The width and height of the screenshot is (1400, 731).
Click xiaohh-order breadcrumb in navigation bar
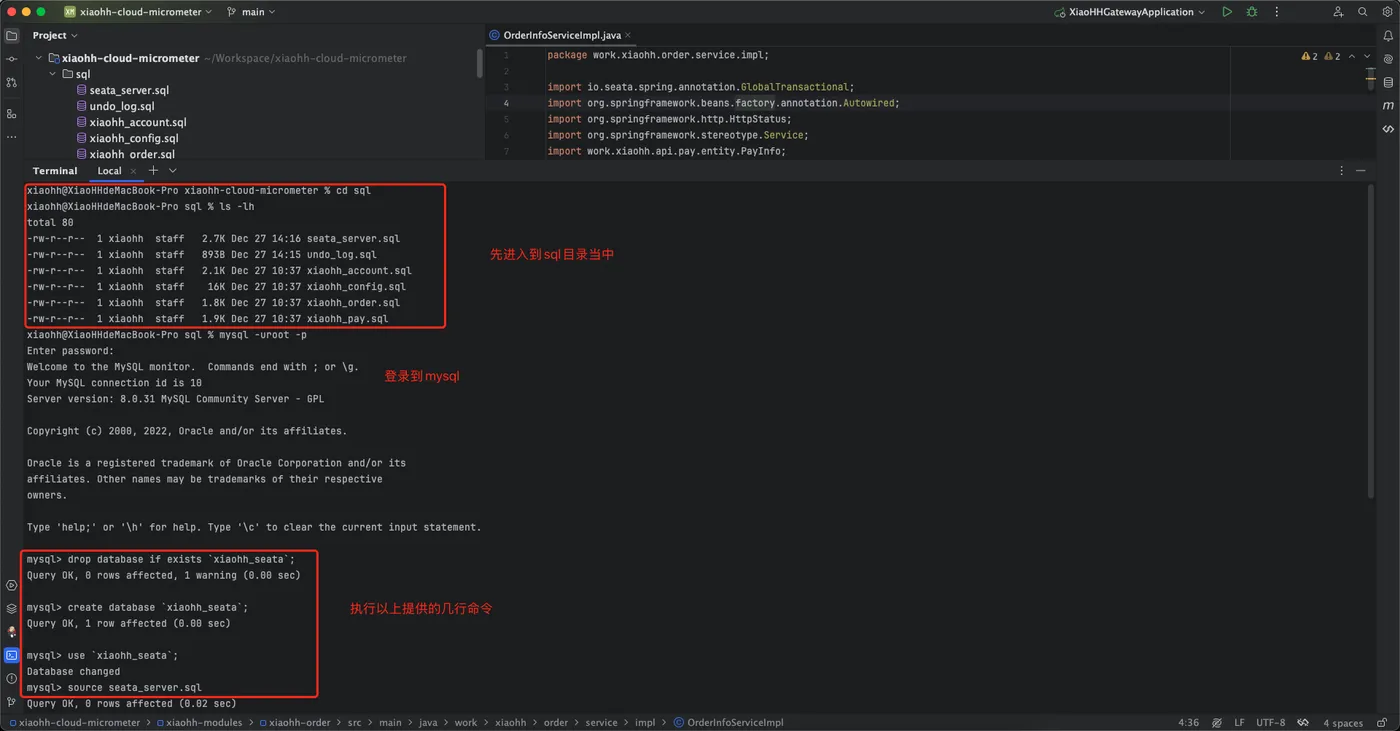[x=294, y=722]
